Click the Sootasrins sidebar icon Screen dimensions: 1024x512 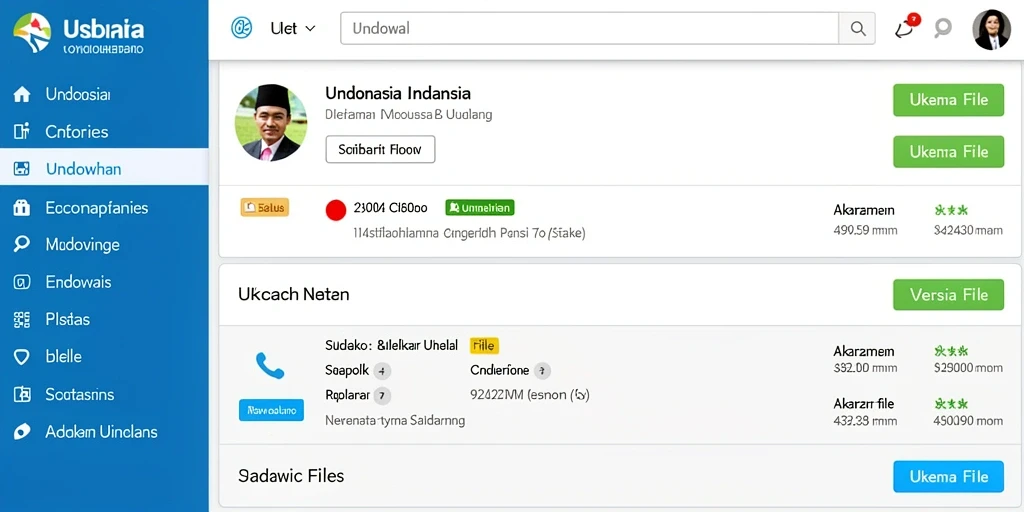coord(22,394)
